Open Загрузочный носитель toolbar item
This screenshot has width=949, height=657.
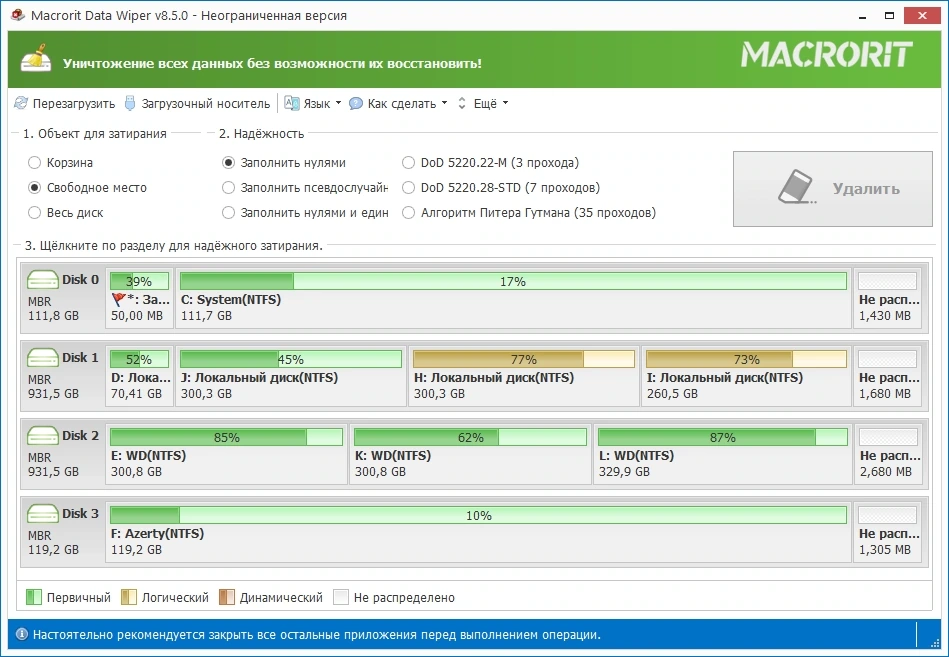pos(197,103)
